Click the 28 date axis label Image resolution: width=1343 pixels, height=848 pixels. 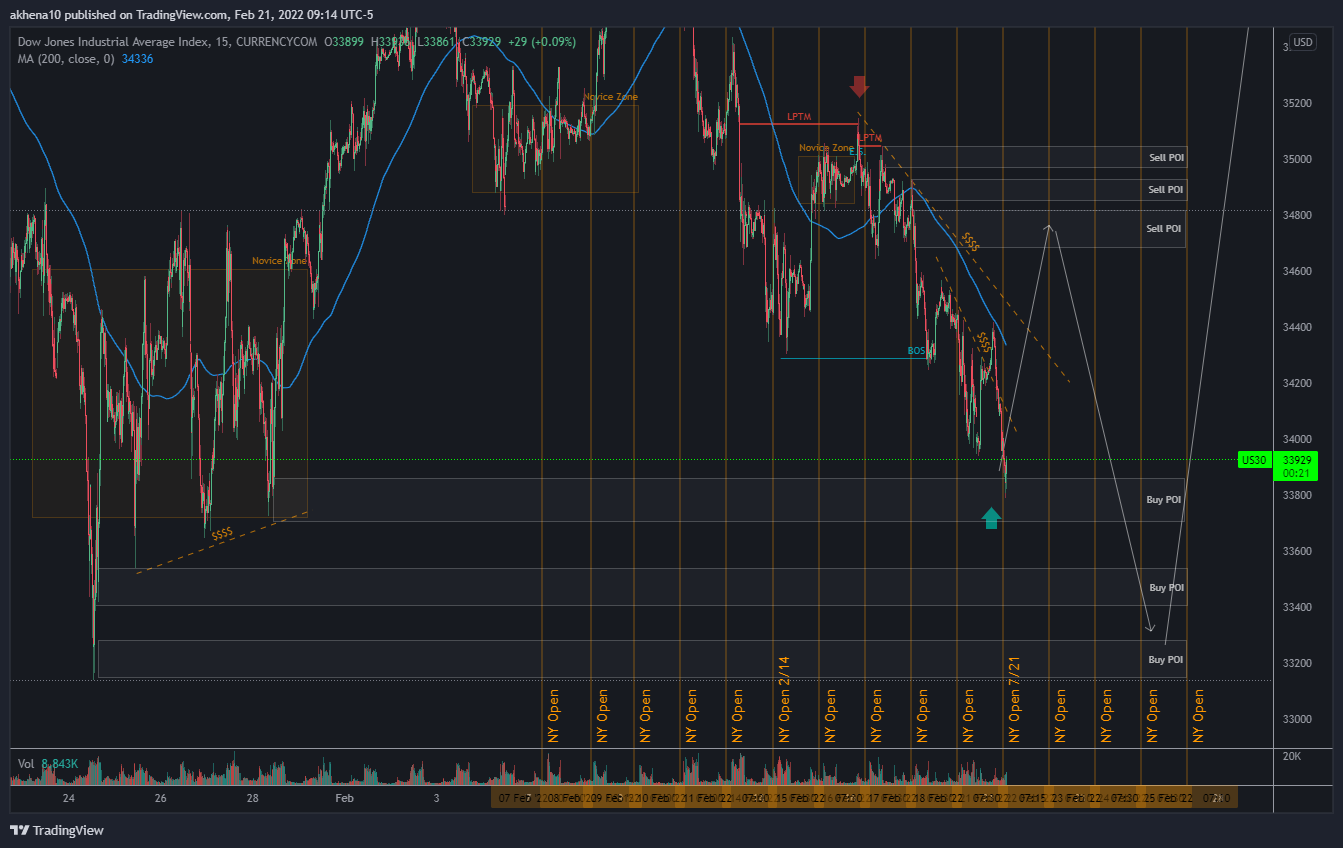point(253,798)
